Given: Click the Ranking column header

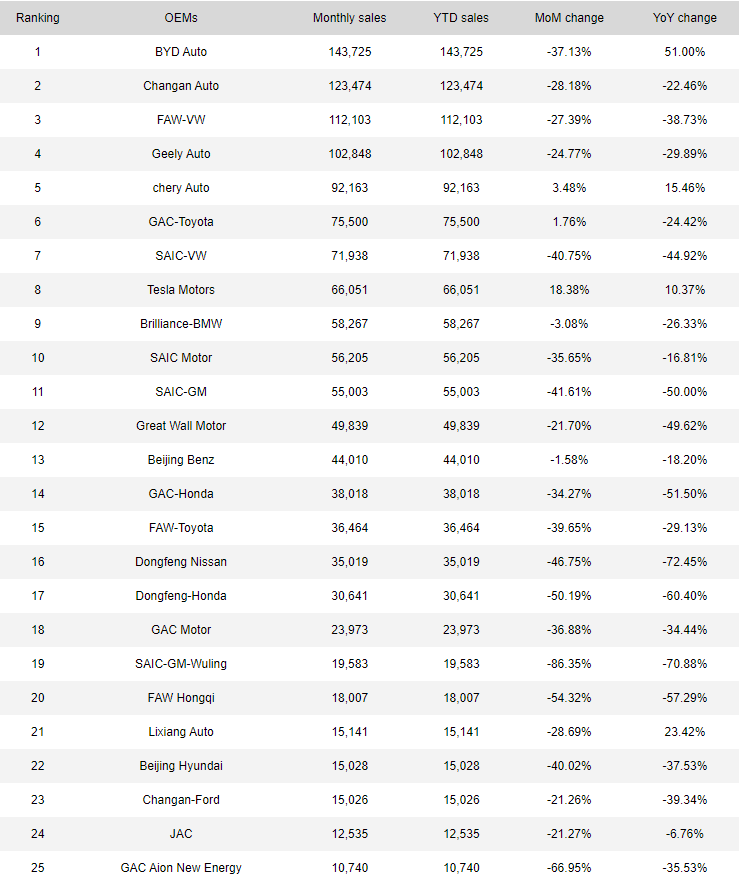Looking at the screenshot, I should coord(38,18).
